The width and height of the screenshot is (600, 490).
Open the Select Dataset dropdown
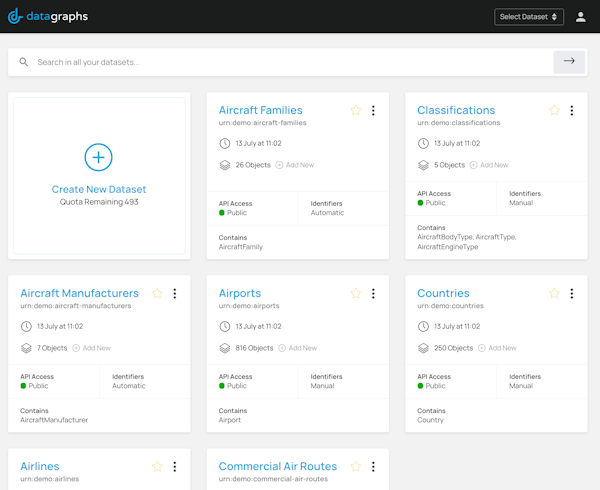tap(529, 17)
